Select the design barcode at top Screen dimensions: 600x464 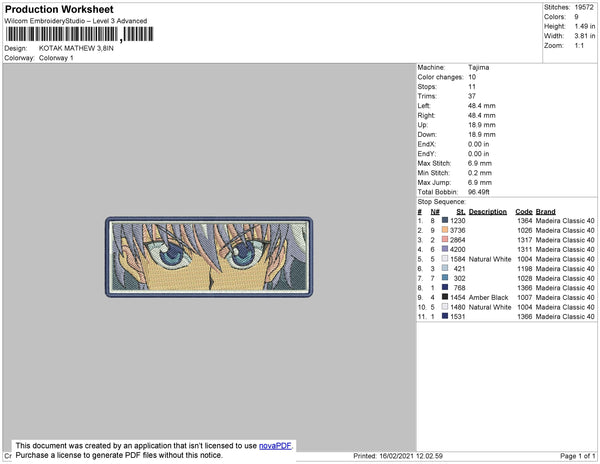click(x=80, y=34)
